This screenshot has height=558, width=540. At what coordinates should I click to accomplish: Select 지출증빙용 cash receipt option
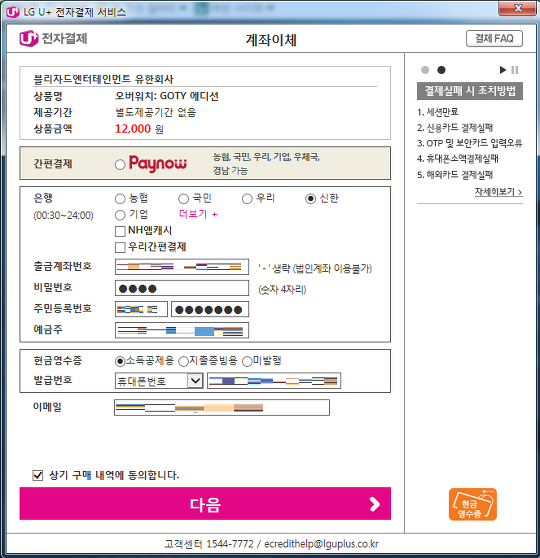coord(183,362)
